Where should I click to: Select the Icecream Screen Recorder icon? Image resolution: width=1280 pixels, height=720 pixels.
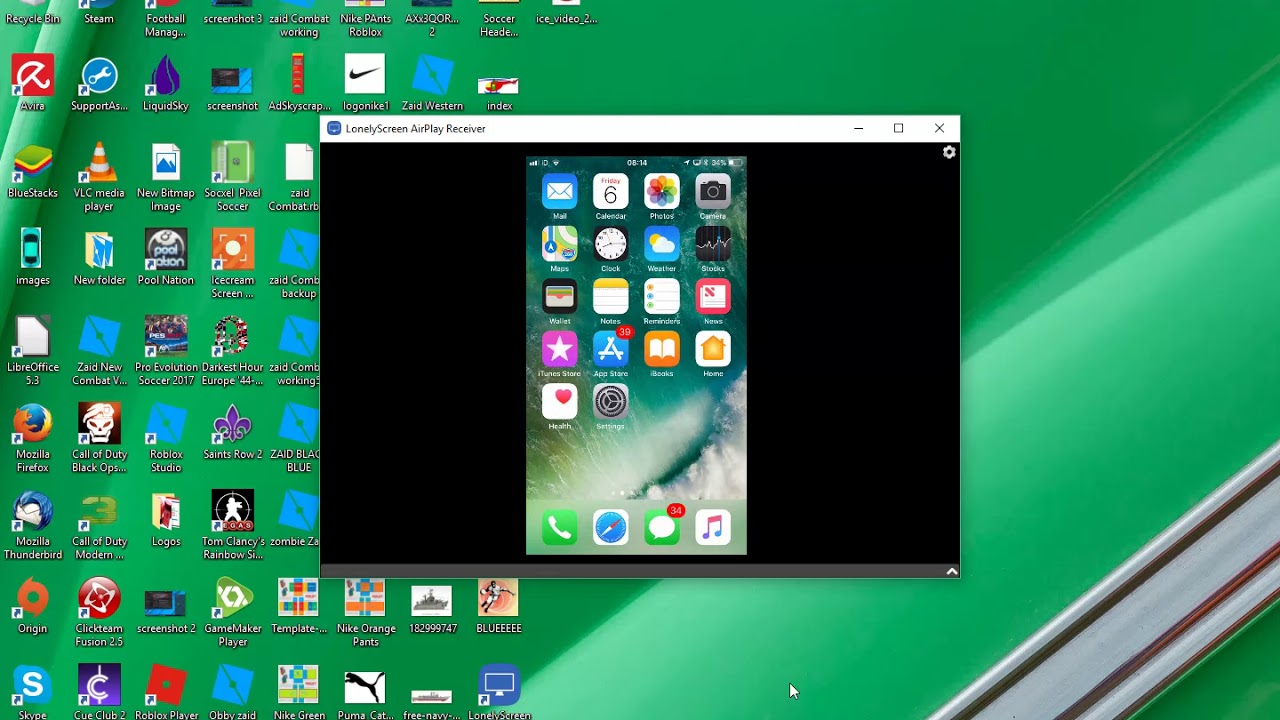pyautogui.click(x=232, y=265)
